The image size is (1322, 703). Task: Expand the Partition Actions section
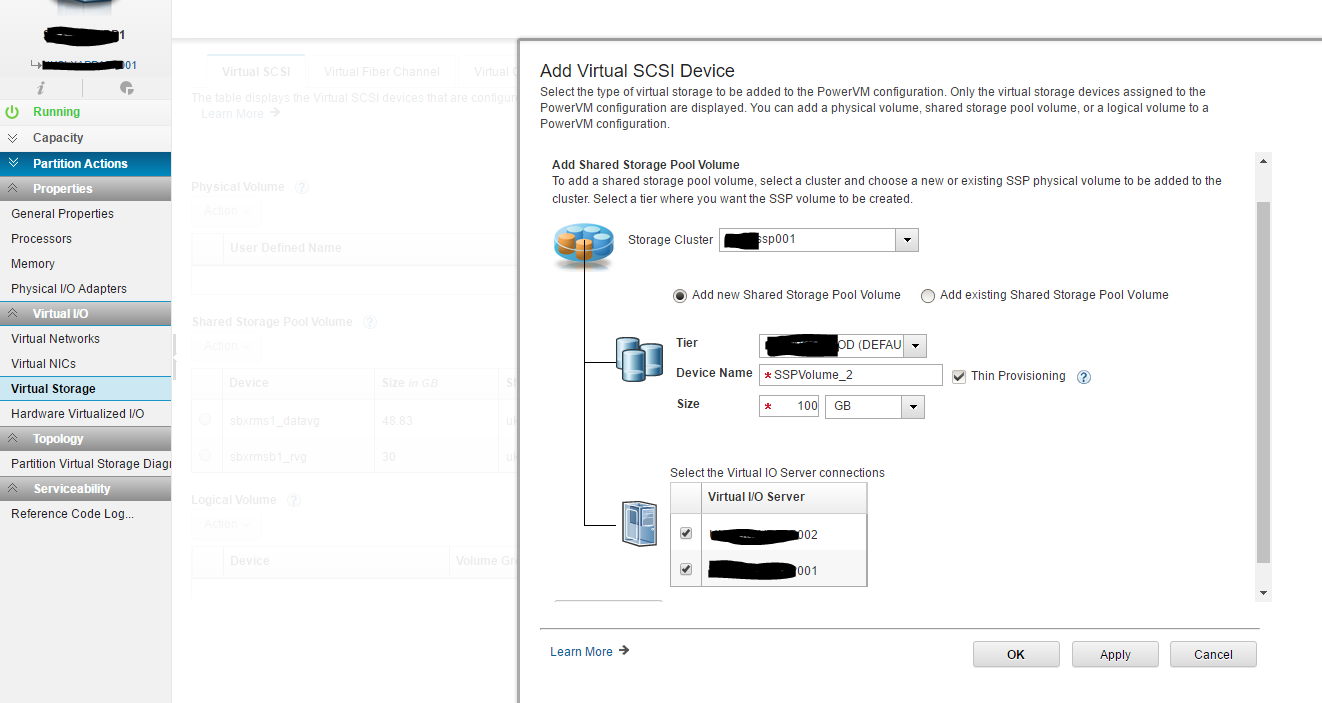click(80, 163)
